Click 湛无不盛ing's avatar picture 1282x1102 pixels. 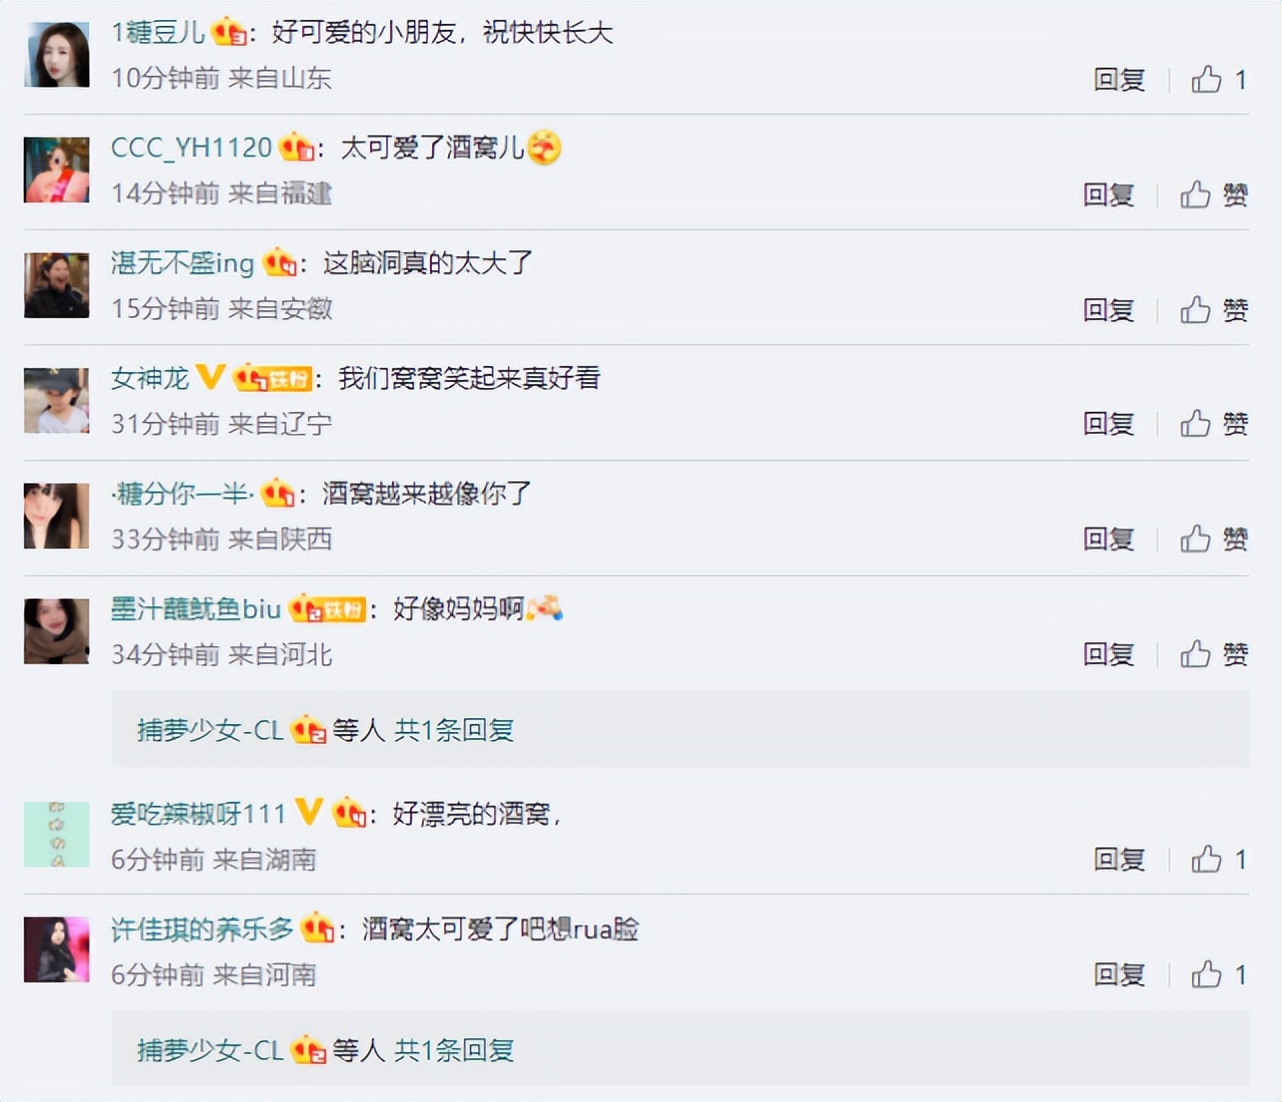coord(56,285)
